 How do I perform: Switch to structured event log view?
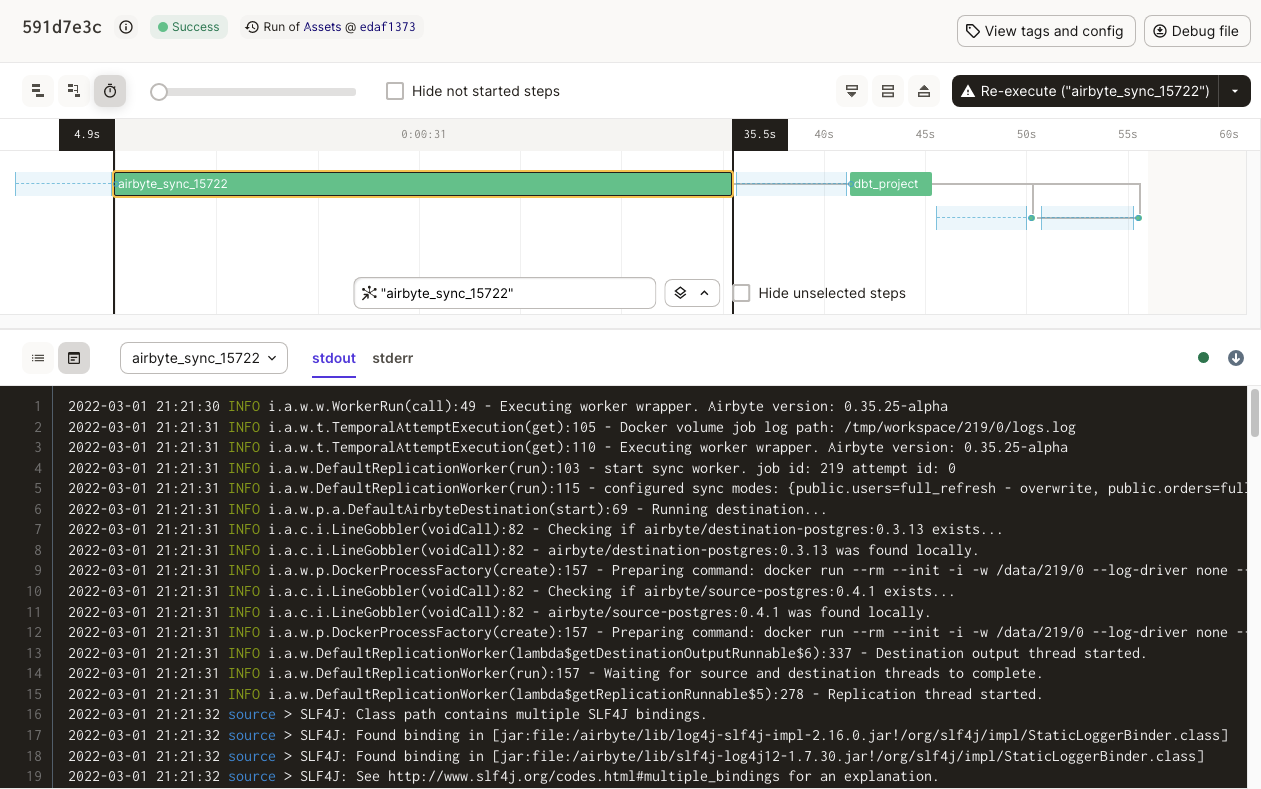(x=38, y=358)
